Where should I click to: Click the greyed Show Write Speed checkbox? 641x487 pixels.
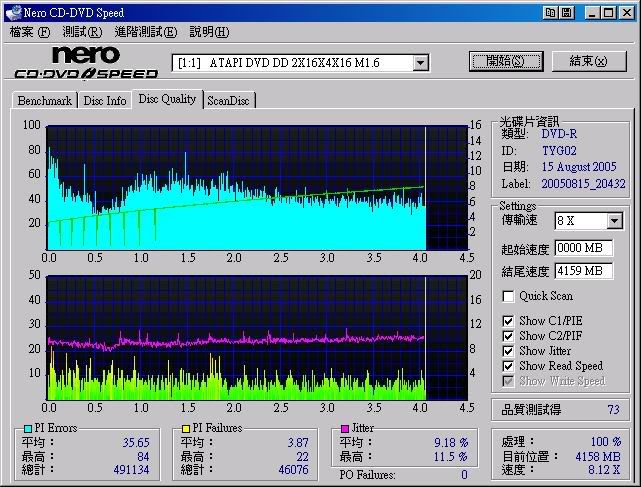click(x=508, y=381)
